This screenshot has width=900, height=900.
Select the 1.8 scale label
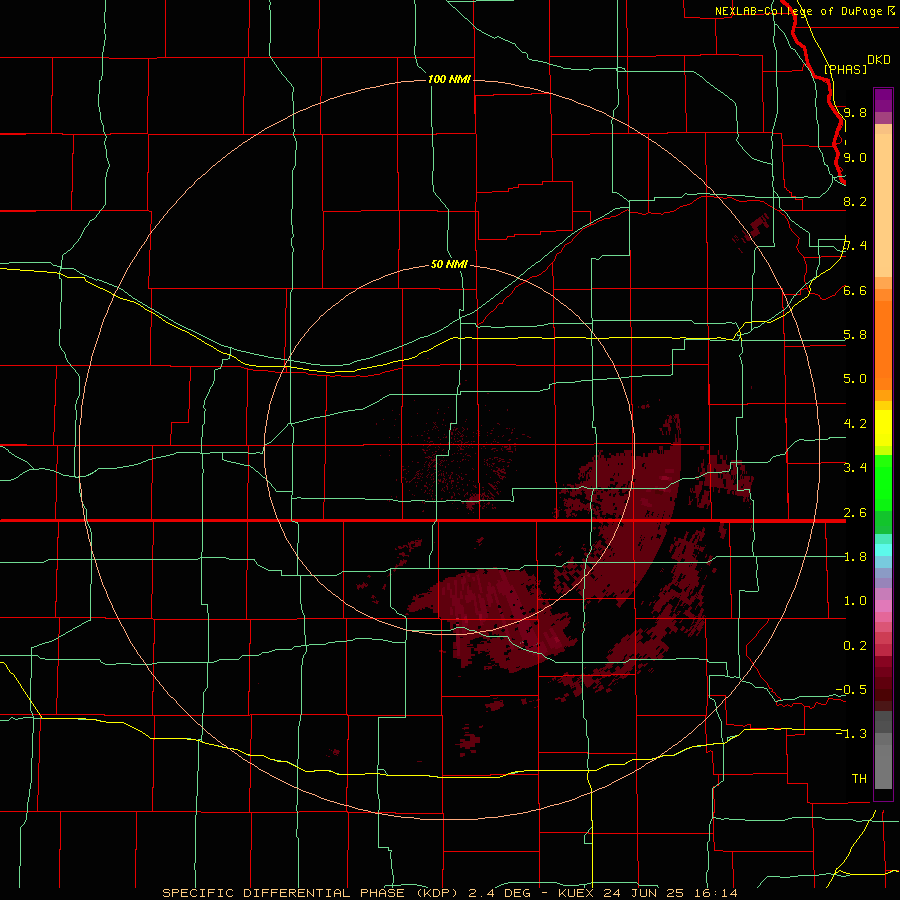855,557
